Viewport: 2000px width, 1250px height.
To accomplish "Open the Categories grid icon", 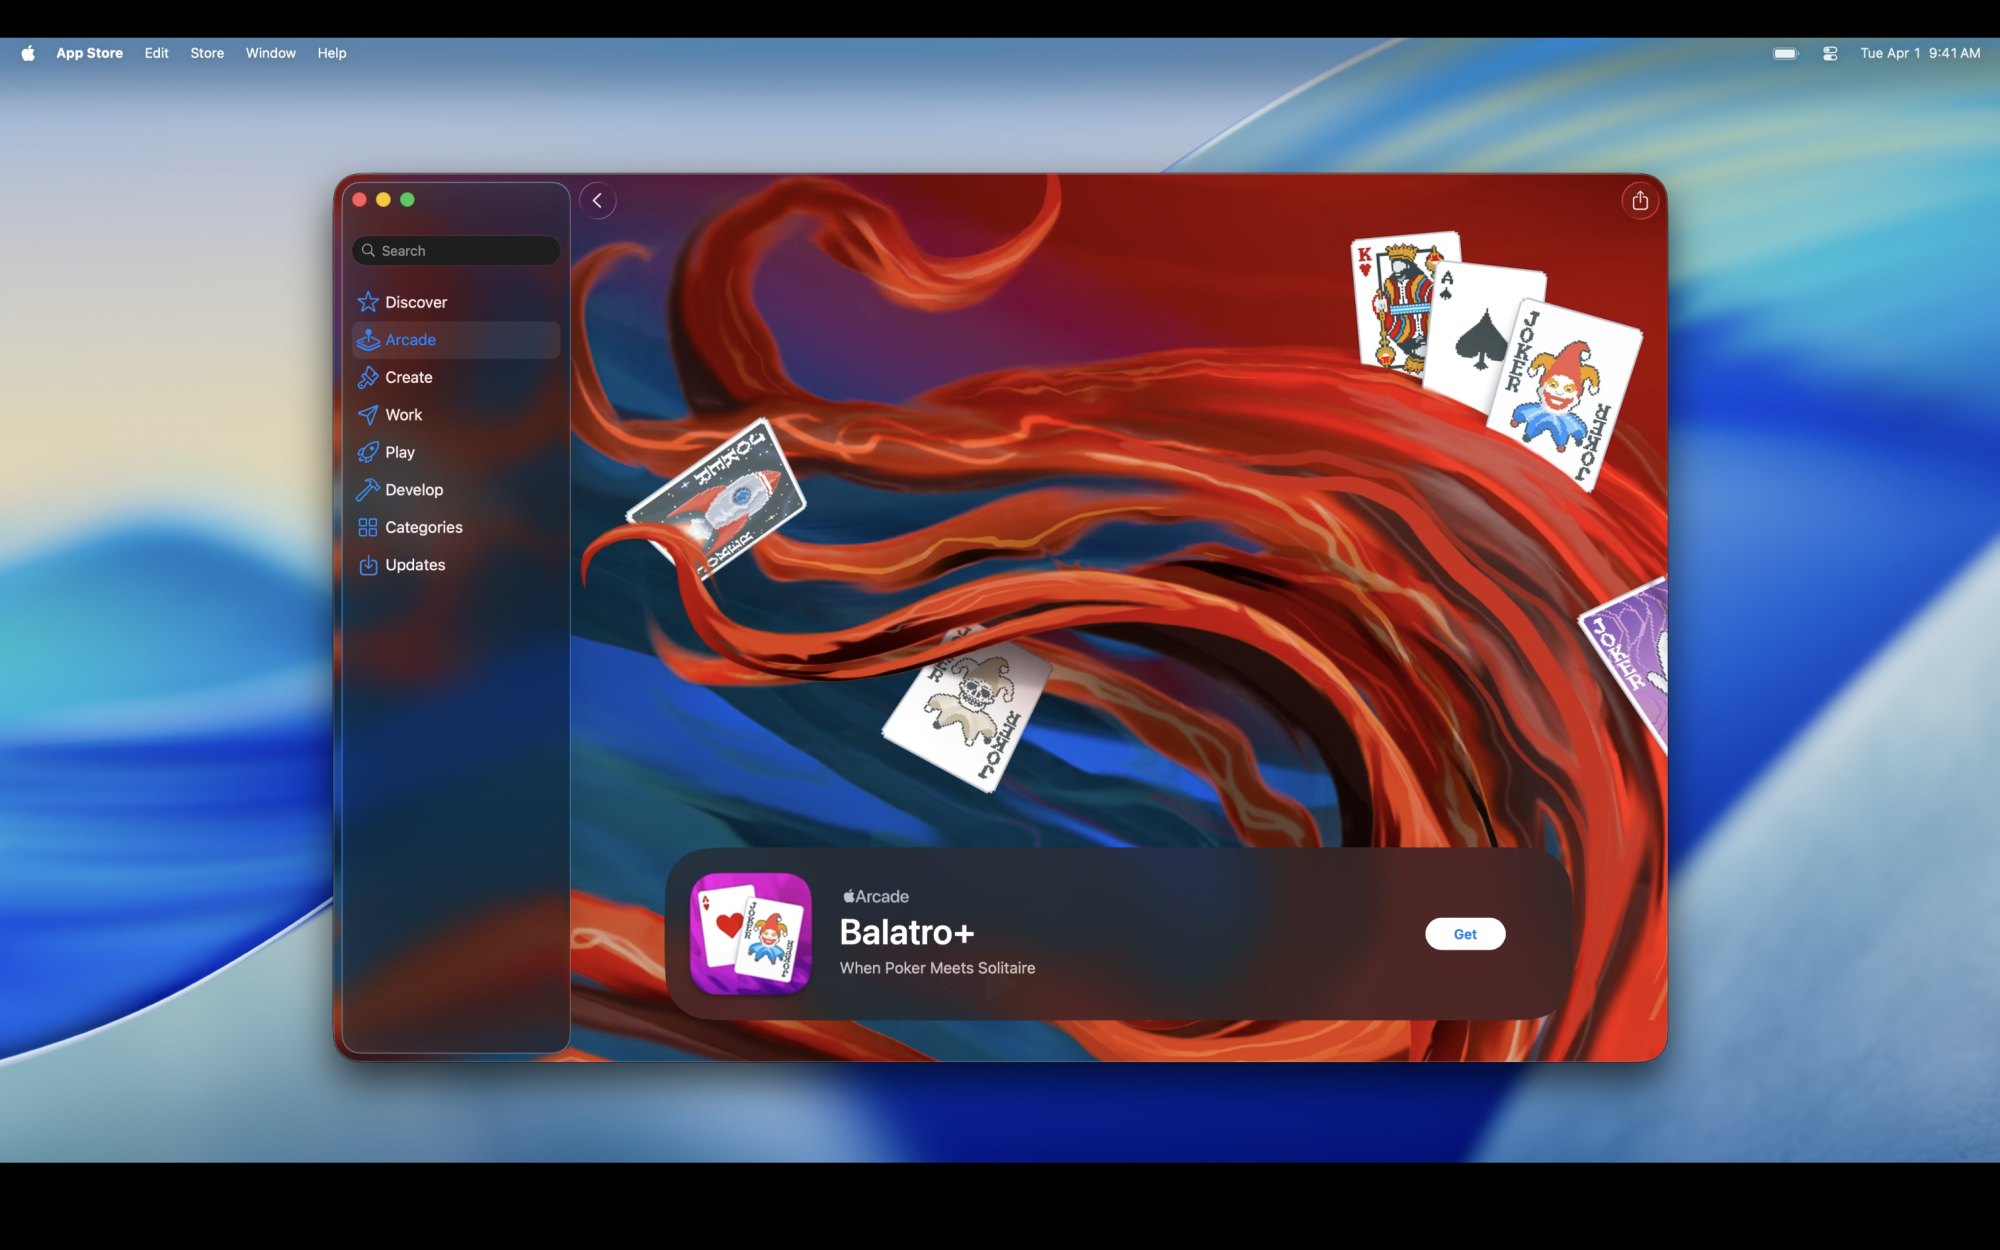I will coord(368,527).
